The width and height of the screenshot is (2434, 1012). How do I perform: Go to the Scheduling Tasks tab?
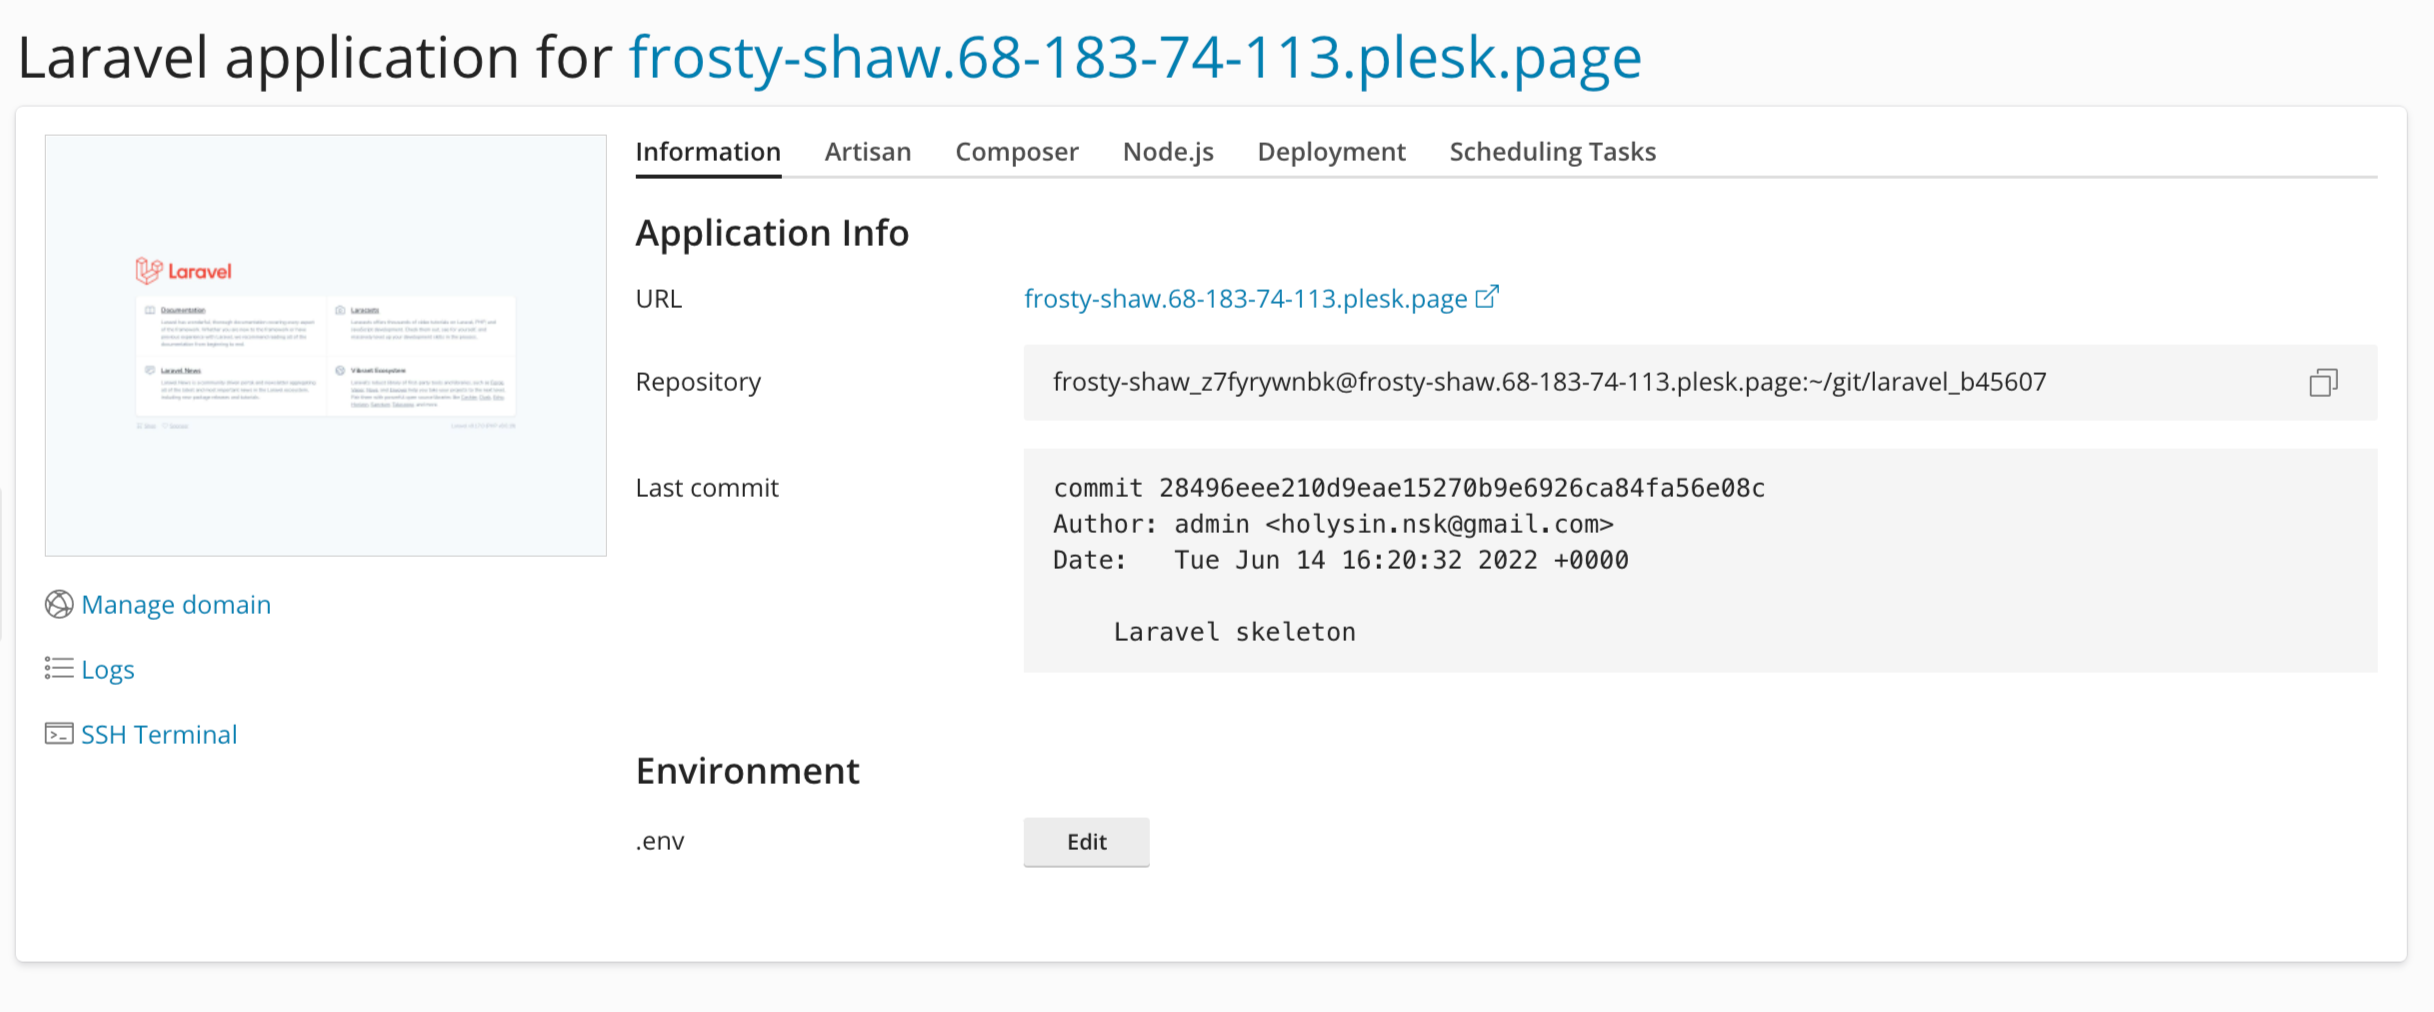point(1553,152)
